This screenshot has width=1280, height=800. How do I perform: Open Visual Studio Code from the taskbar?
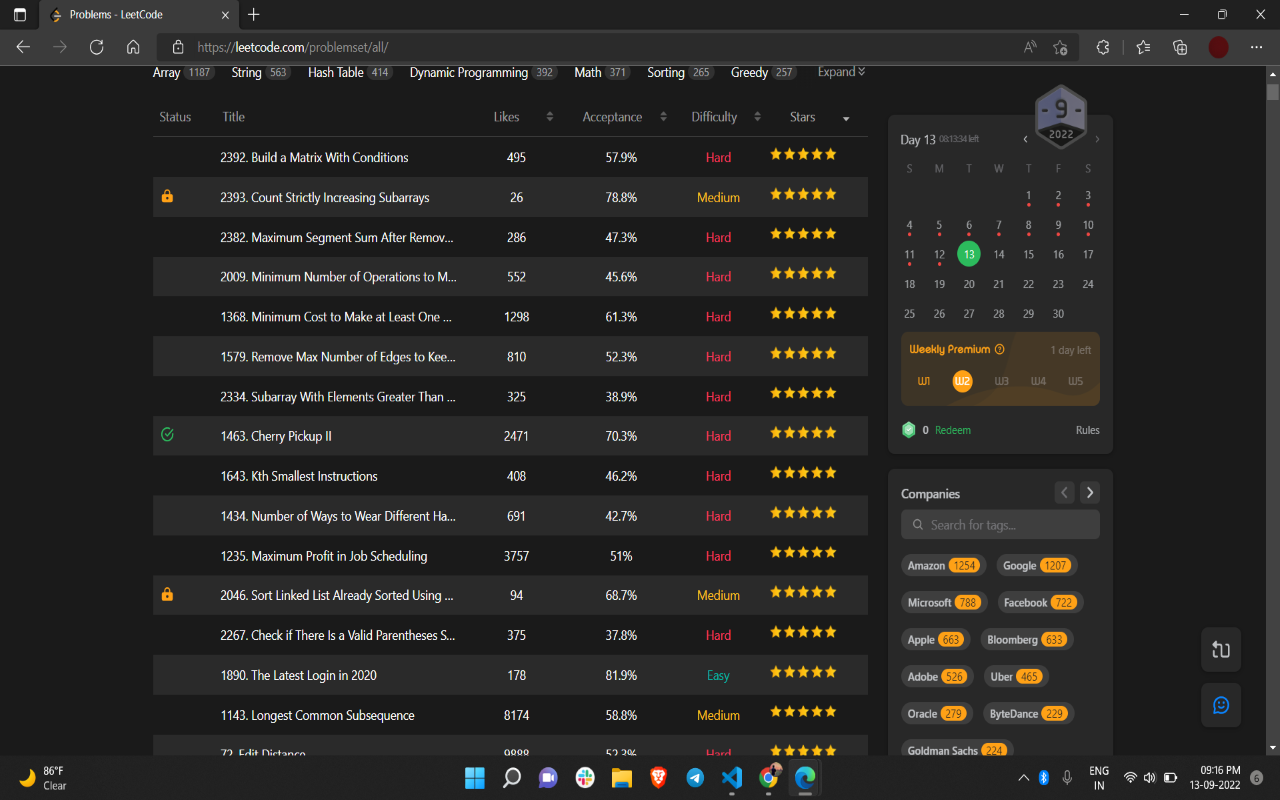pyautogui.click(x=731, y=777)
